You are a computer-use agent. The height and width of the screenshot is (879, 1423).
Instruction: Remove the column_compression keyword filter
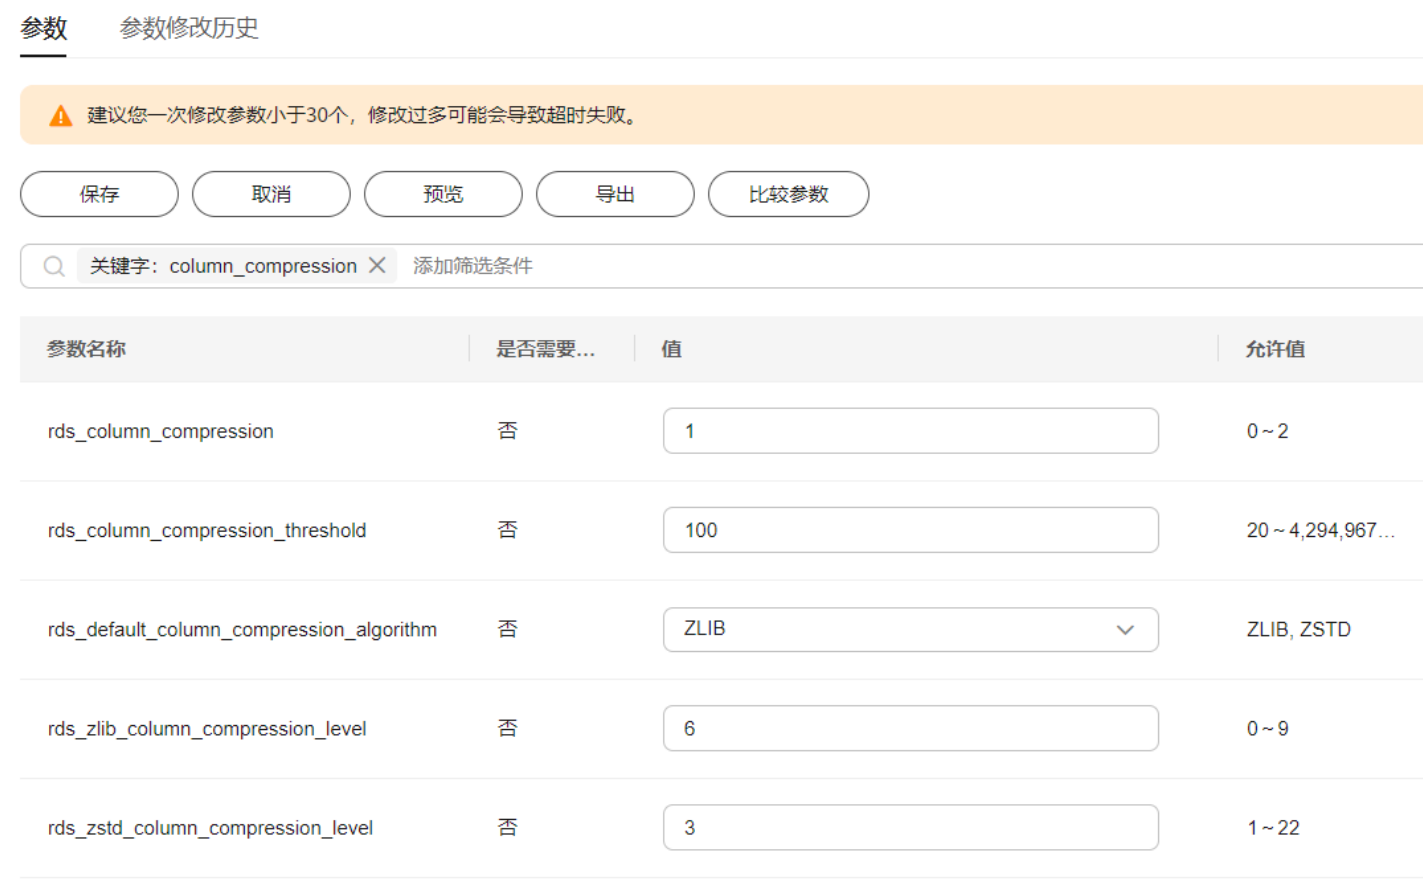click(x=377, y=265)
